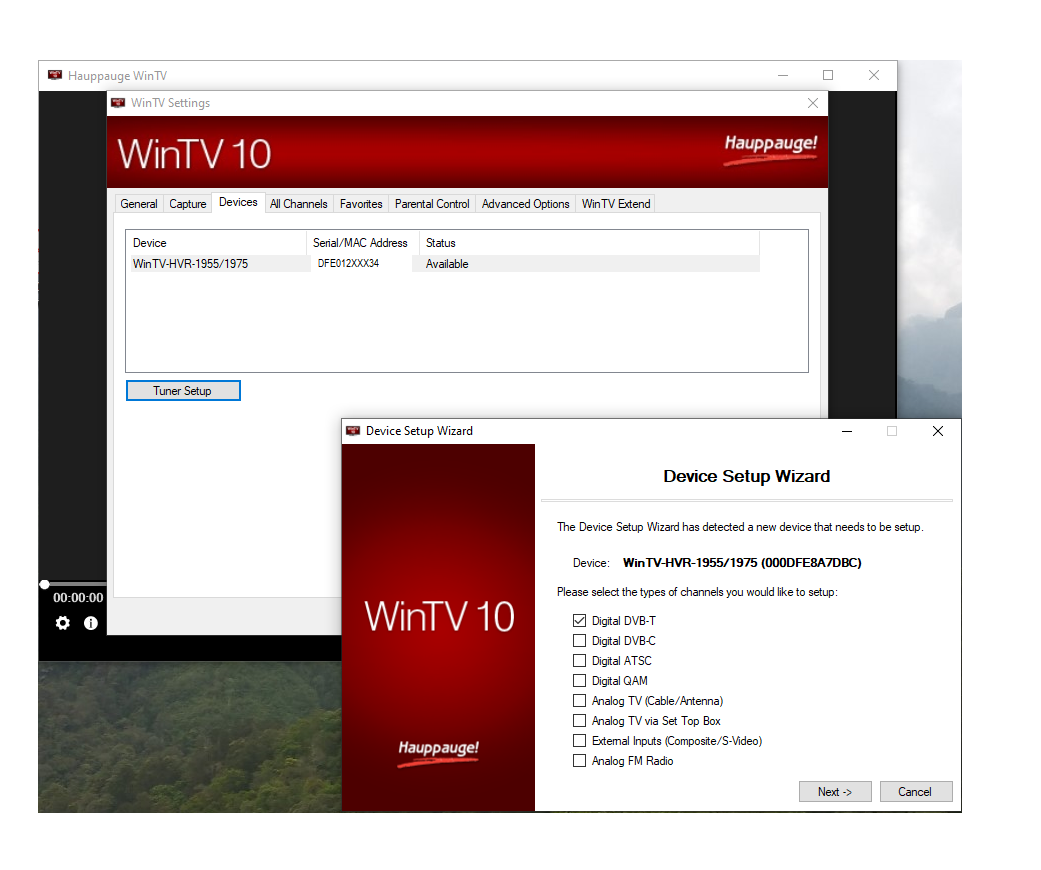Click the WinTV Settings window icon
This screenshot has height=870, width=1041.
[x=119, y=103]
